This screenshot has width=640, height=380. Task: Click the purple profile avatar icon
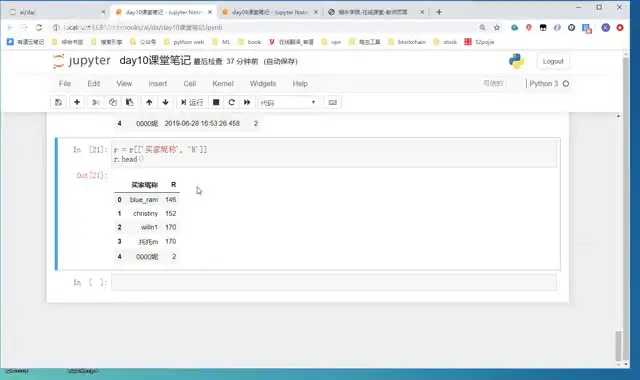(606, 27)
